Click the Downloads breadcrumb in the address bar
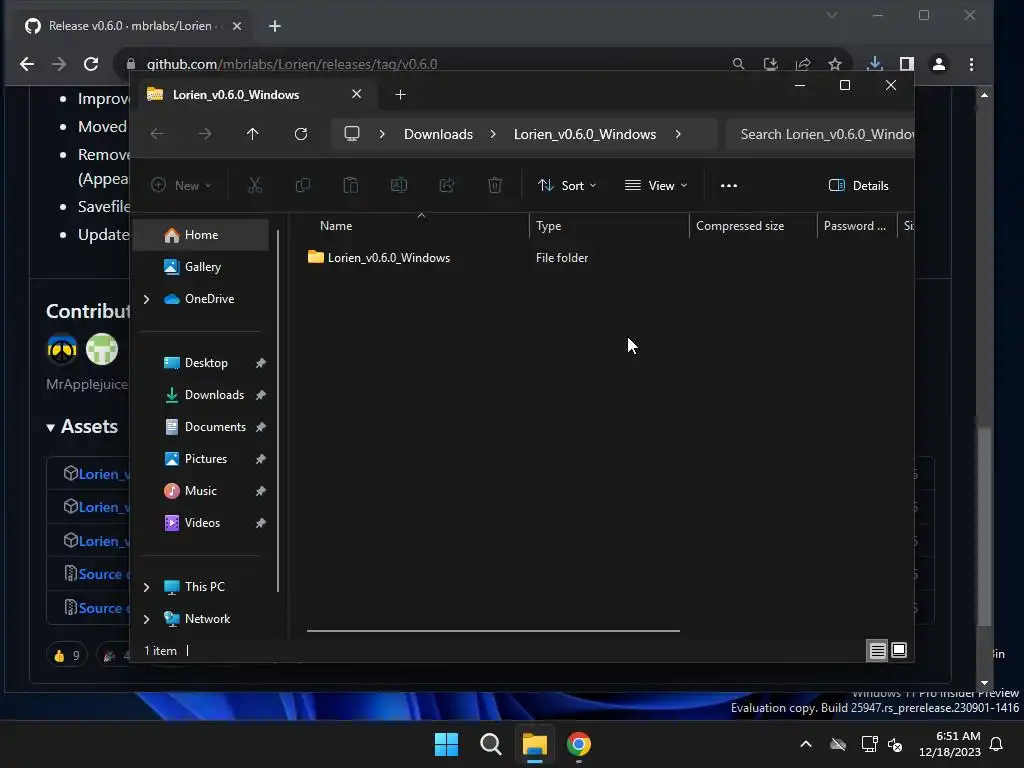This screenshot has width=1024, height=768. pos(438,134)
